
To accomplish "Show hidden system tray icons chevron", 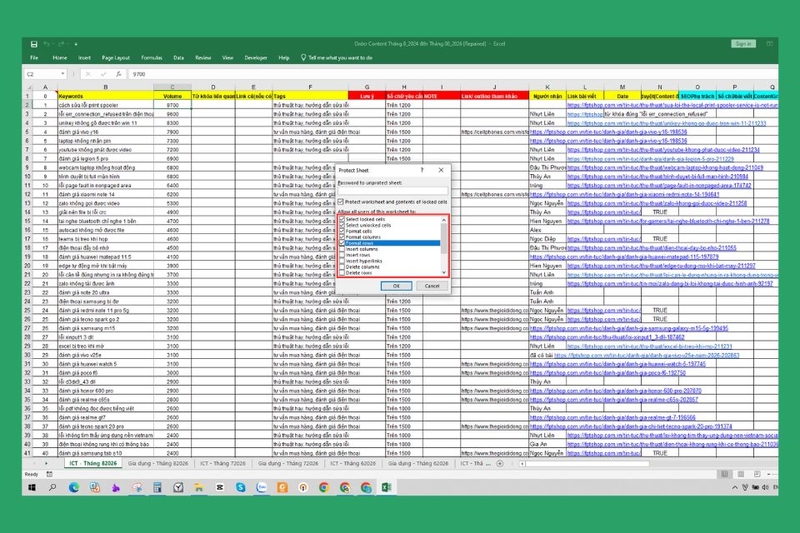I will pyautogui.click(x=734, y=488).
